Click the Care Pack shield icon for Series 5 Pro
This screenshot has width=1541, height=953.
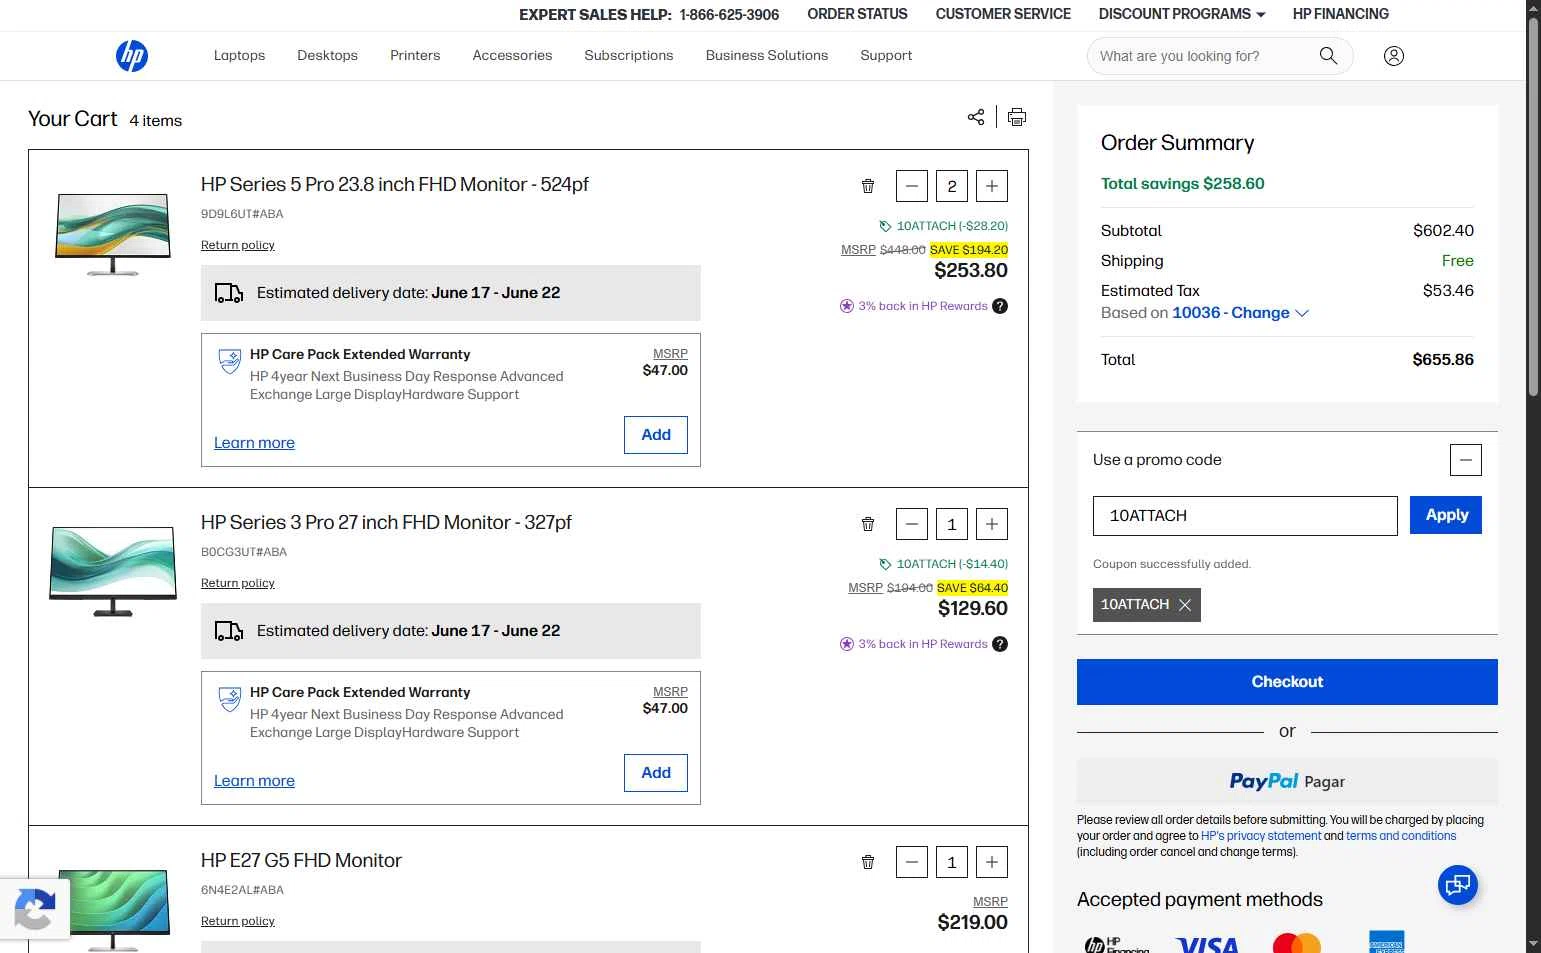(230, 361)
